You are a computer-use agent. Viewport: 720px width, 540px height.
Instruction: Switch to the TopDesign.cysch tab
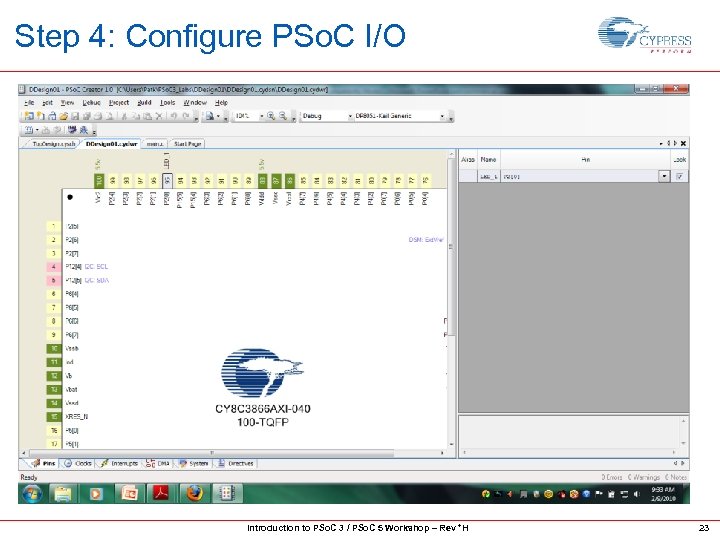click(53, 144)
